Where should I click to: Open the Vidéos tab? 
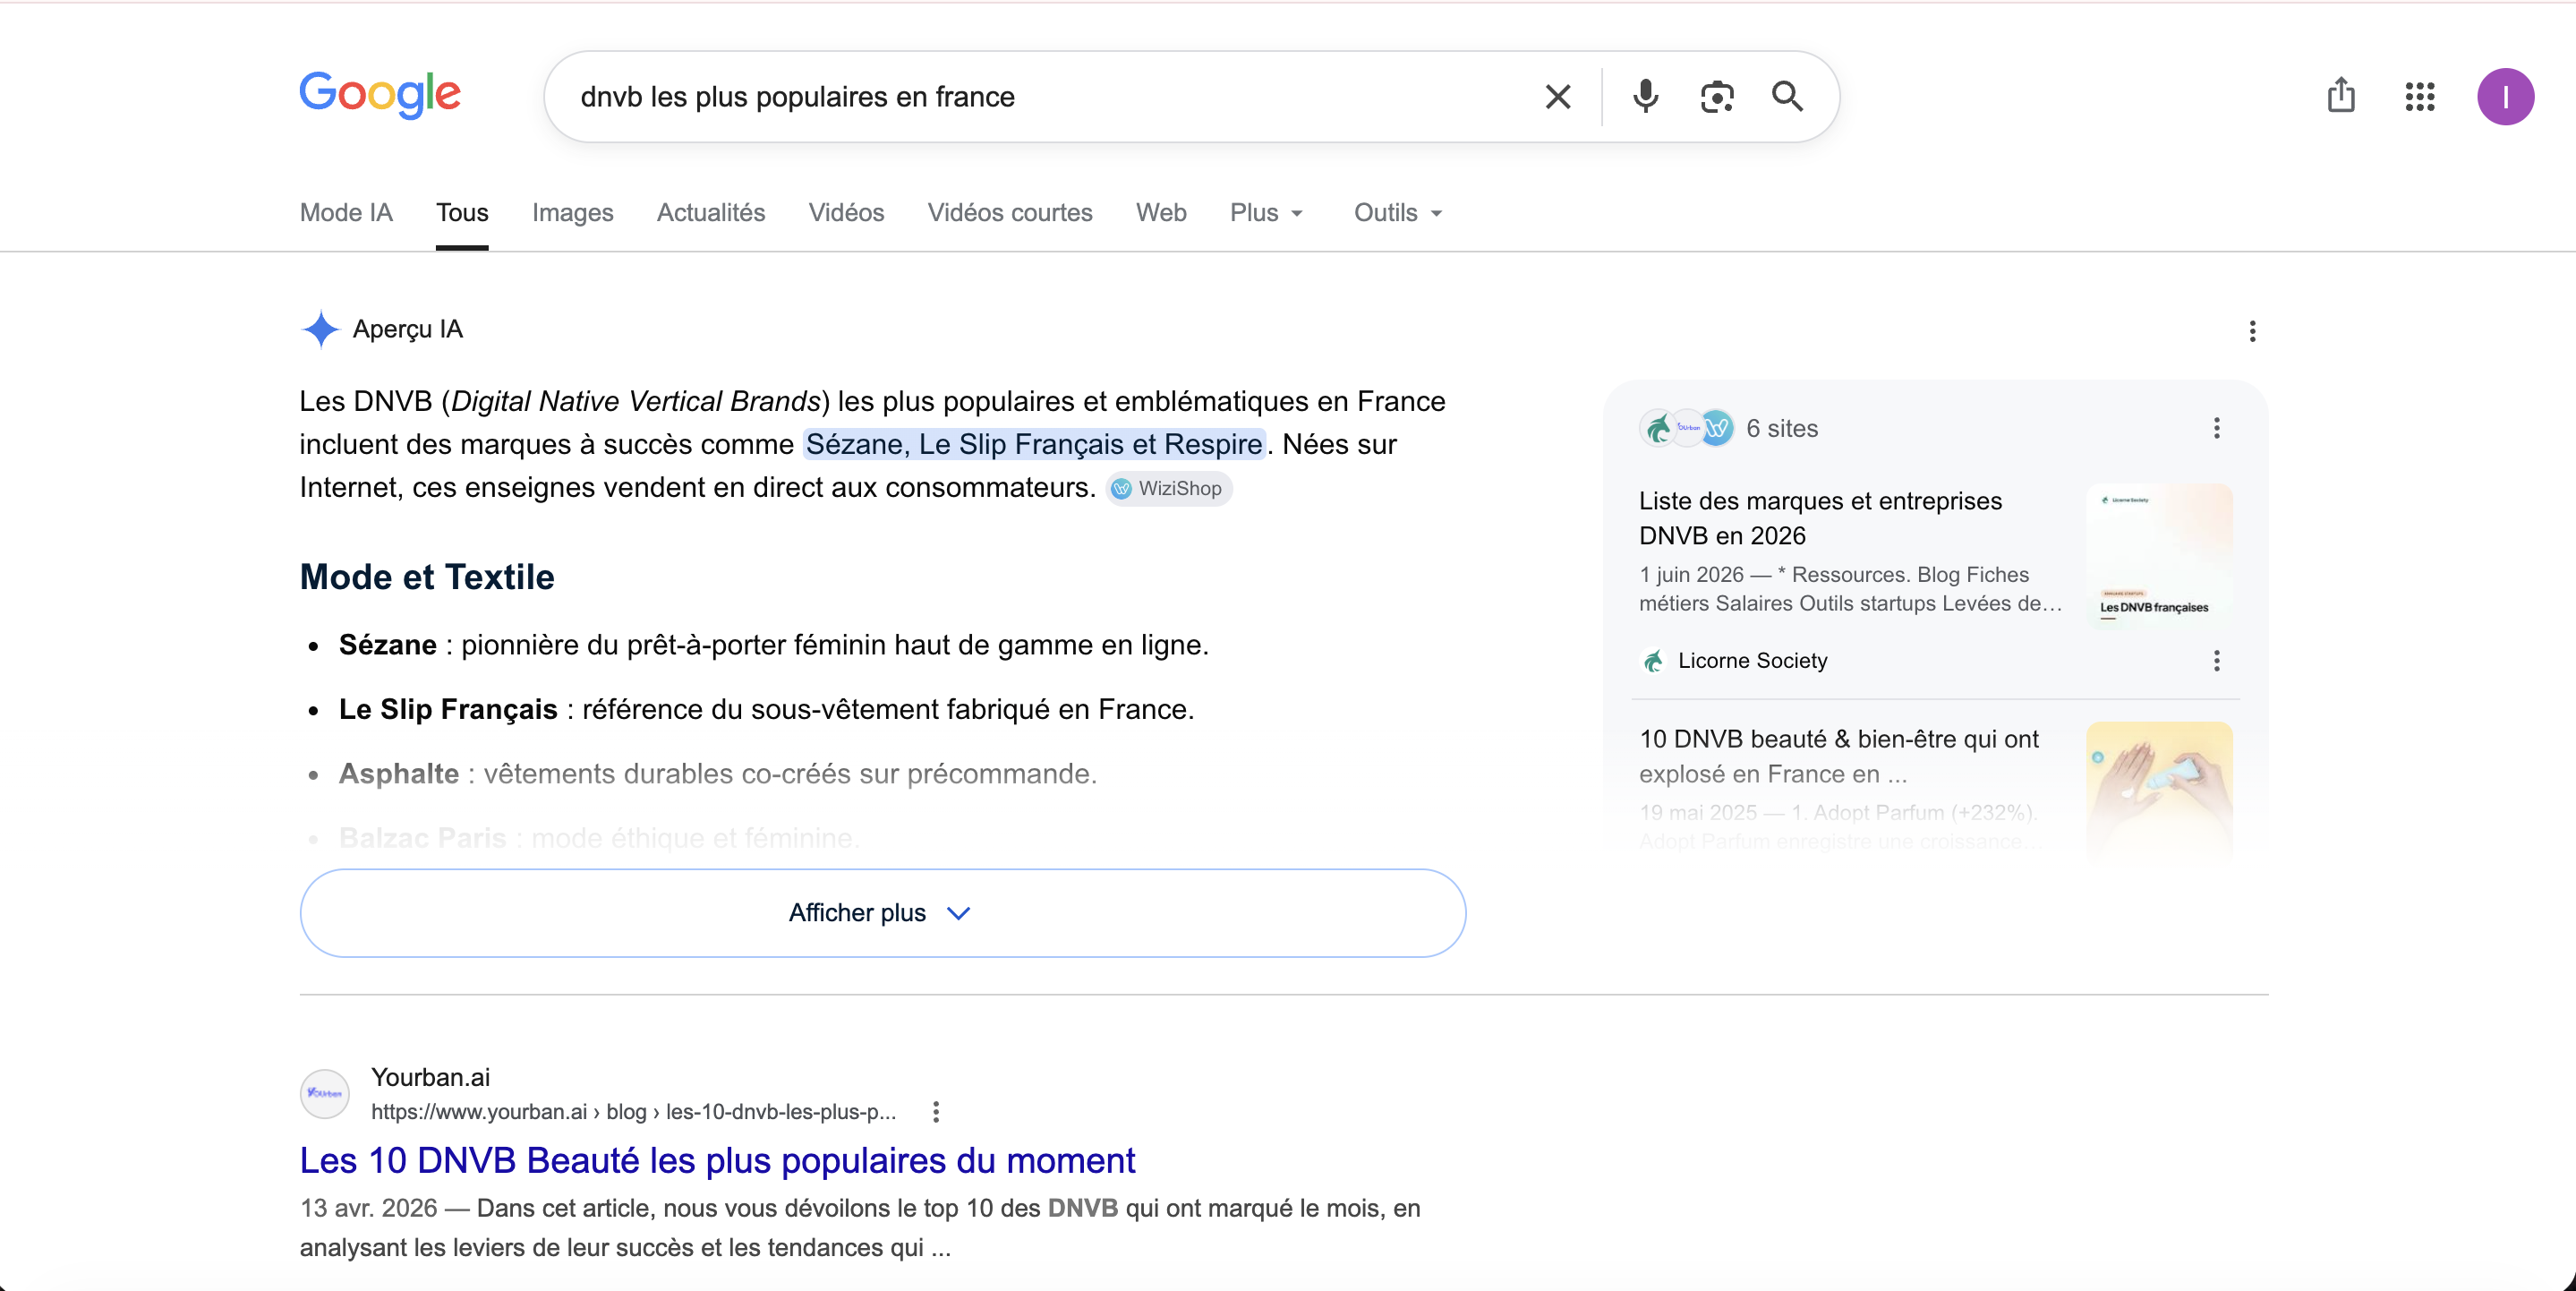846,213
